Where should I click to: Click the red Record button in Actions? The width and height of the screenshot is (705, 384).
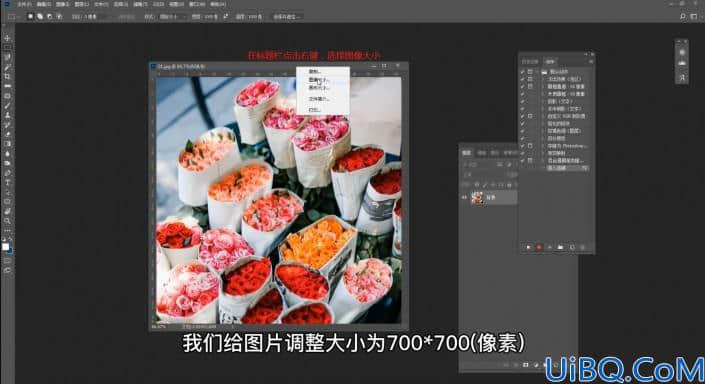[539, 247]
